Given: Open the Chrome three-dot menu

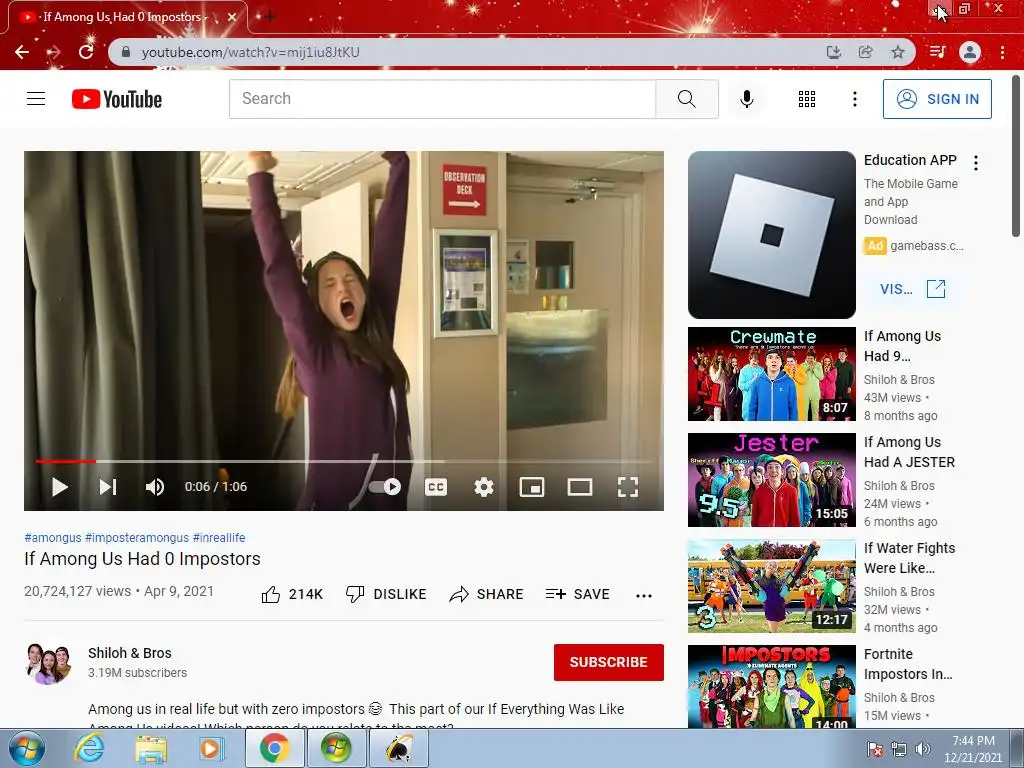Looking at the screenshot, I should click(1002, 52).
